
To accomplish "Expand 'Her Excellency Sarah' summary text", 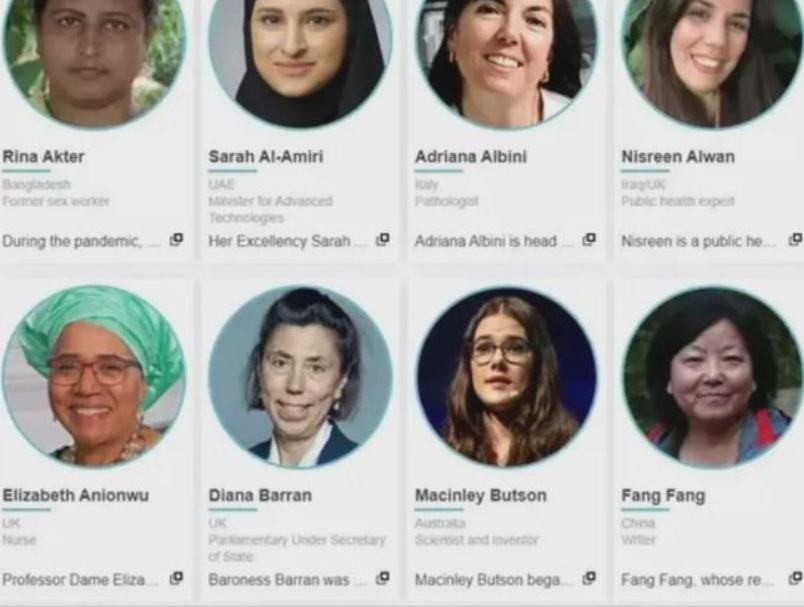I will 288,241.
